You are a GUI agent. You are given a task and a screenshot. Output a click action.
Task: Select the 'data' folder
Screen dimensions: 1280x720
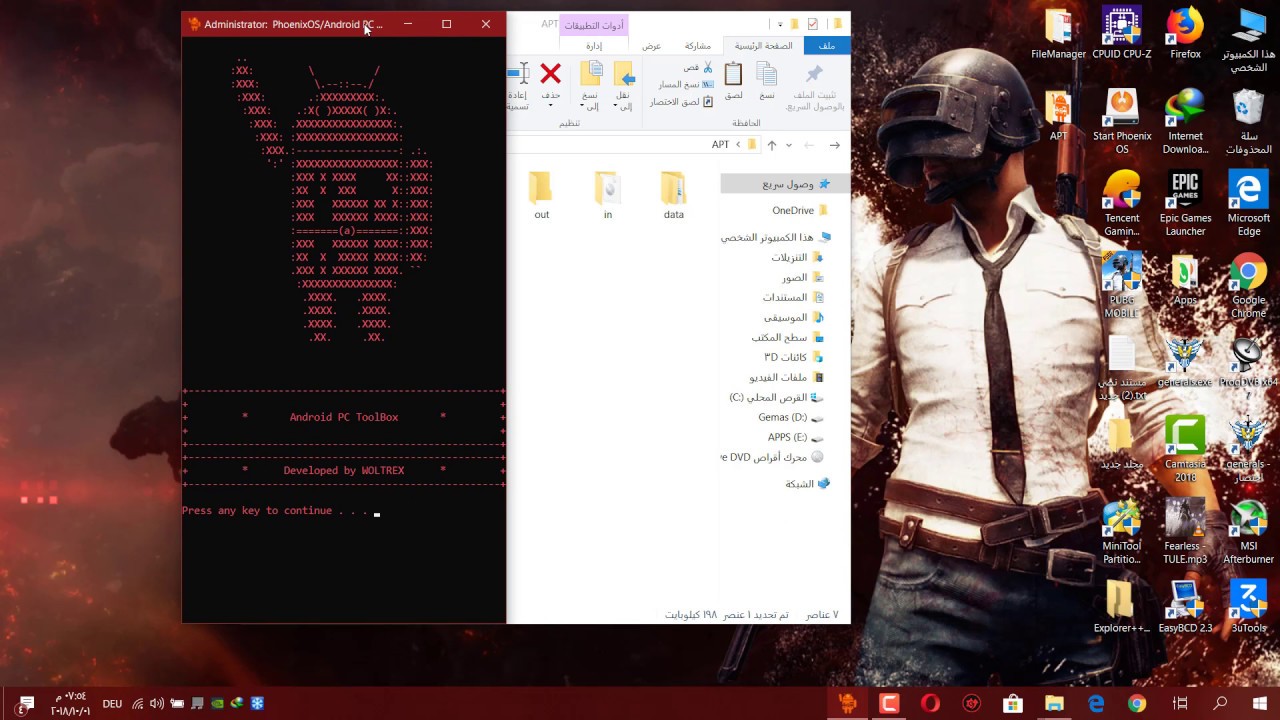(673, 195)
